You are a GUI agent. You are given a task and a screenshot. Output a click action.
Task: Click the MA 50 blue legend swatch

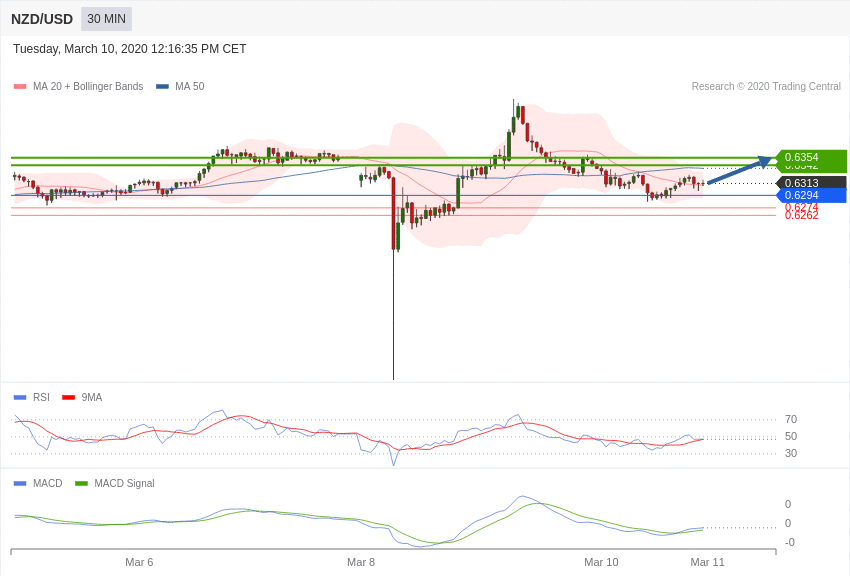click(162, 87)
